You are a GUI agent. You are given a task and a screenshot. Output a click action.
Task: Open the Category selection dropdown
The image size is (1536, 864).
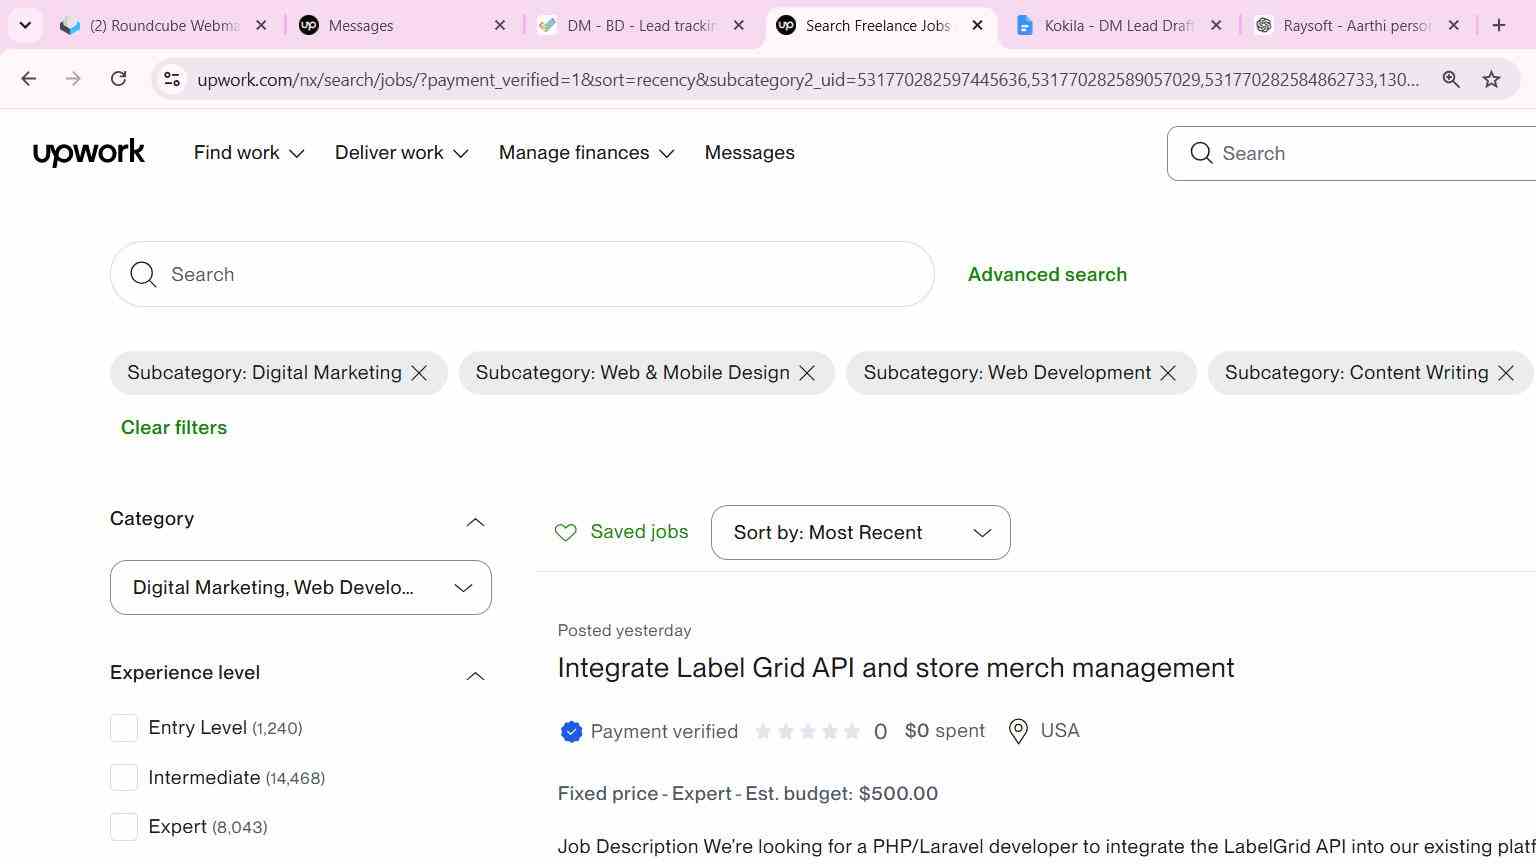[301, 587]
